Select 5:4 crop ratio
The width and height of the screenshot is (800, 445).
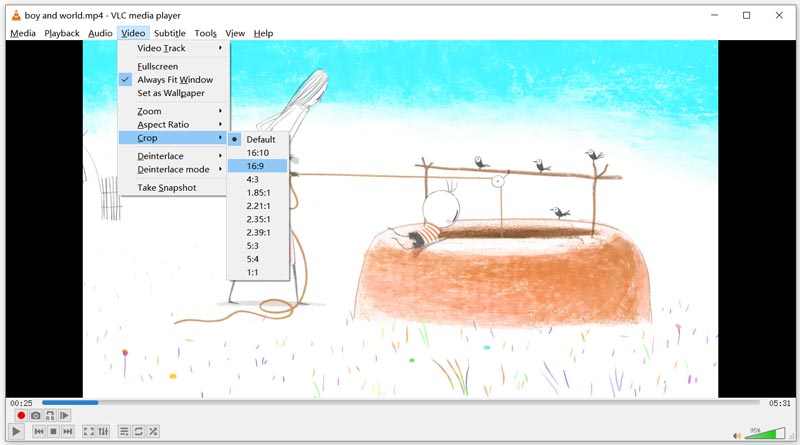pos(258,259)
